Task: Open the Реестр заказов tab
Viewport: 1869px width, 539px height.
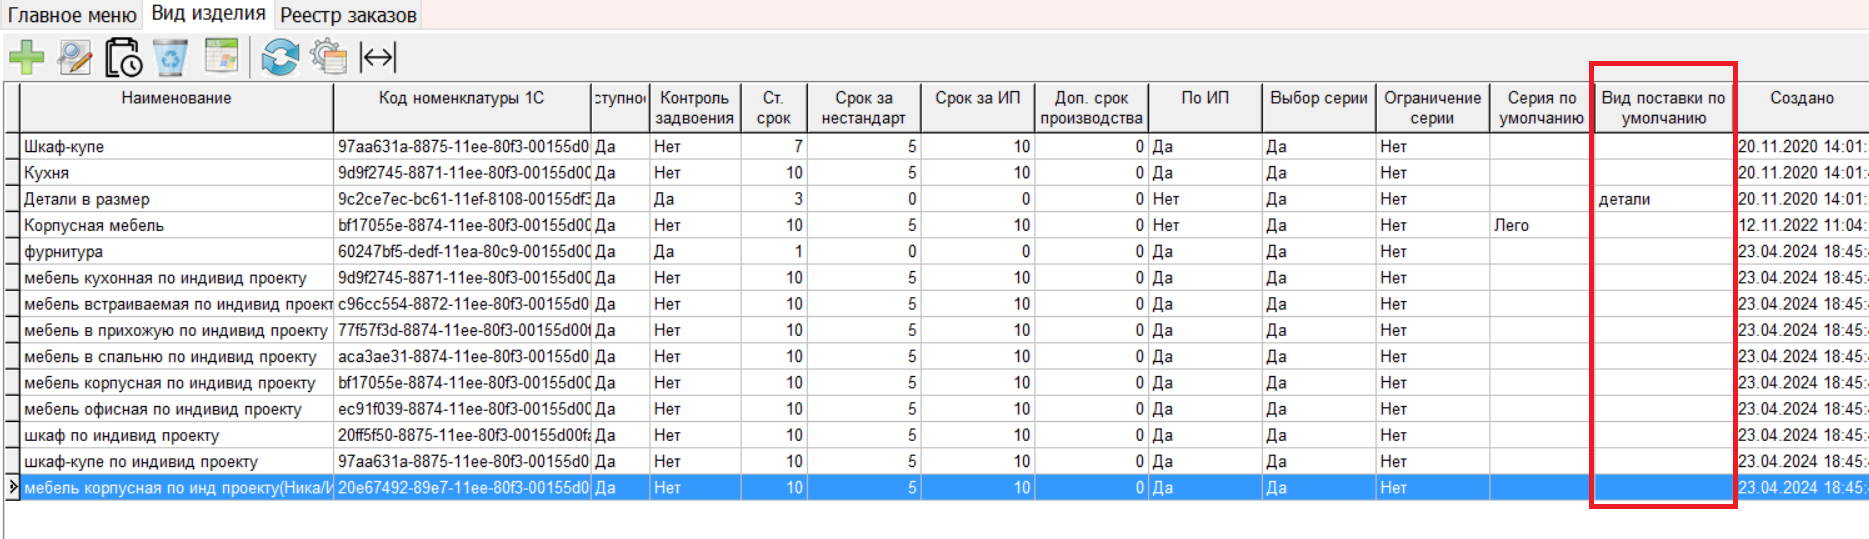Action: [348, 15]
